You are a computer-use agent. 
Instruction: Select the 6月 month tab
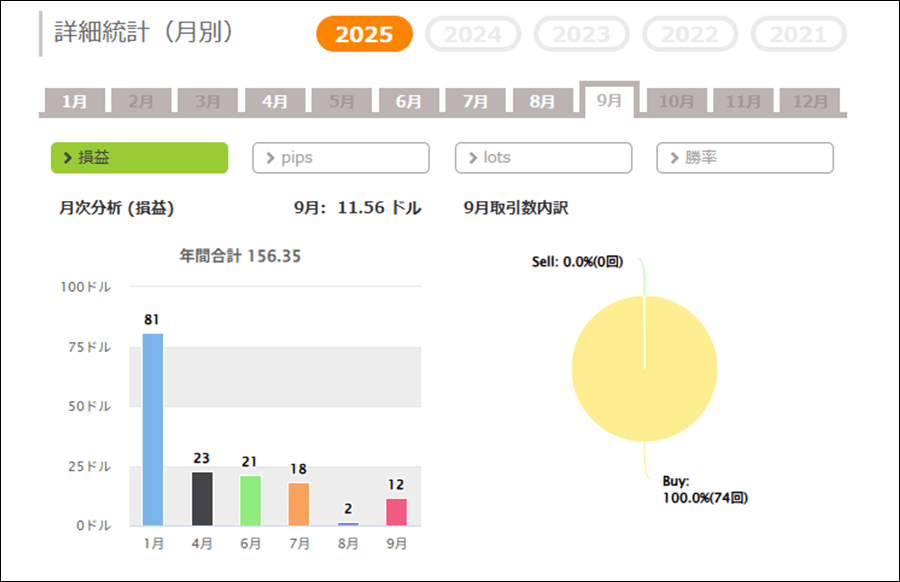(x=408, y=101)
